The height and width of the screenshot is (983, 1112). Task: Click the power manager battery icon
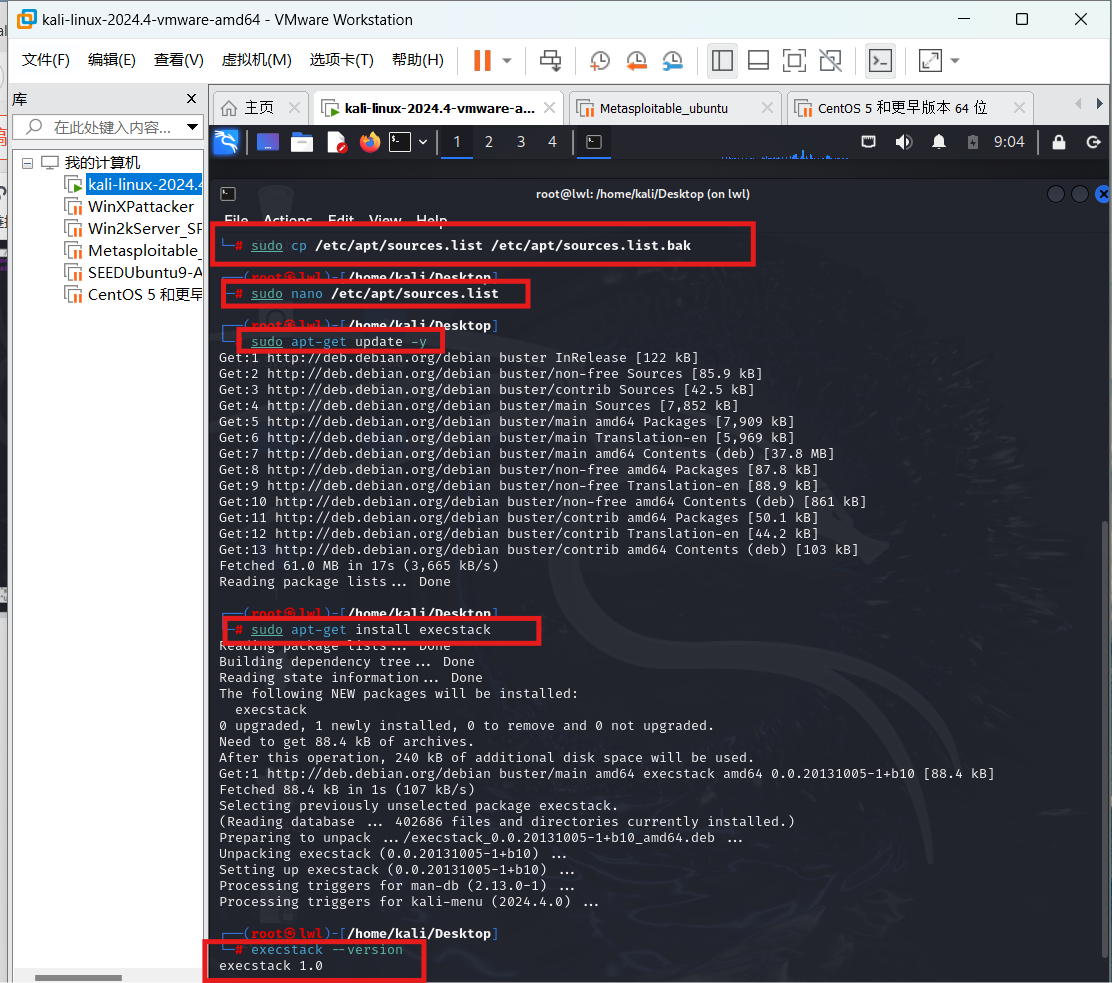point(972,143)
